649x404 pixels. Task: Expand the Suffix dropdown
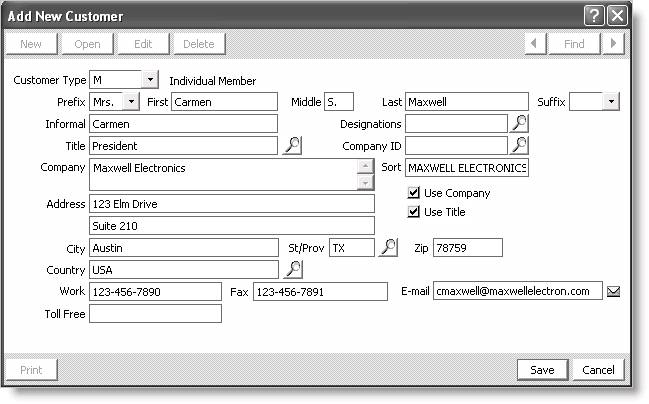(611, 101)
